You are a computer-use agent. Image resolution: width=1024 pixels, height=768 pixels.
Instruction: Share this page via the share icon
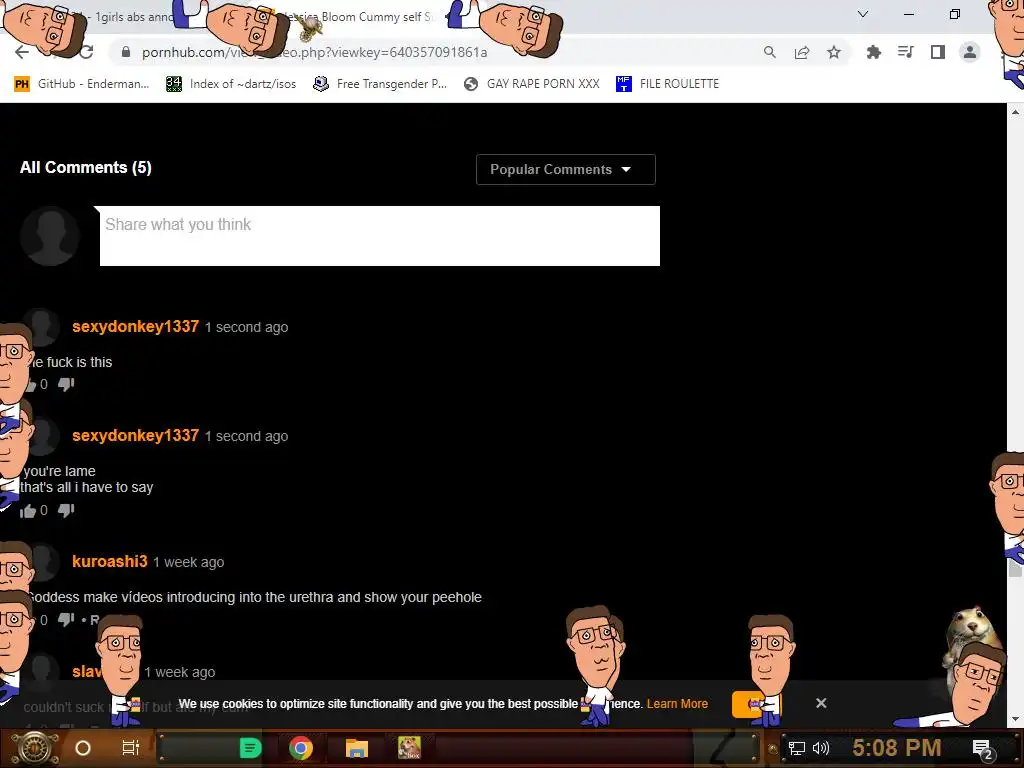pyautogui.click(x=802, y=52)
